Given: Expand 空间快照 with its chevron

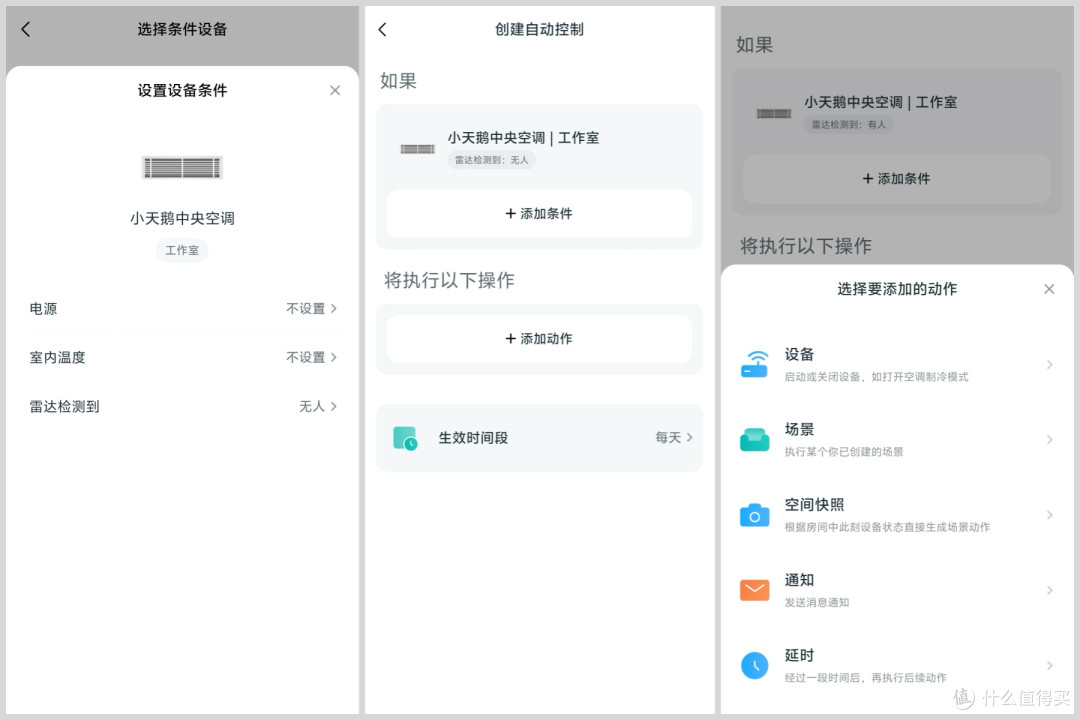Looking at the screenshot, I should [x=1050, y=515].
